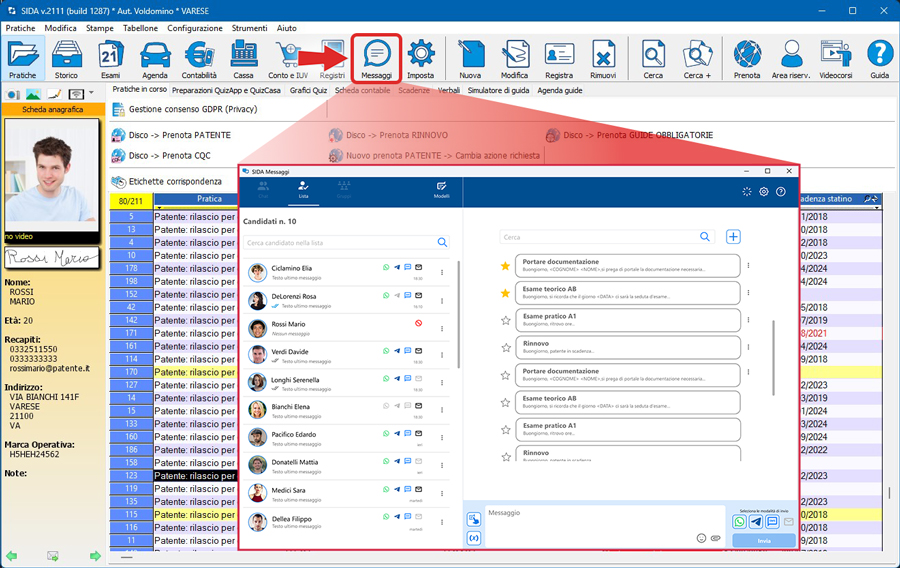Open the Configurazione menu

195,28
